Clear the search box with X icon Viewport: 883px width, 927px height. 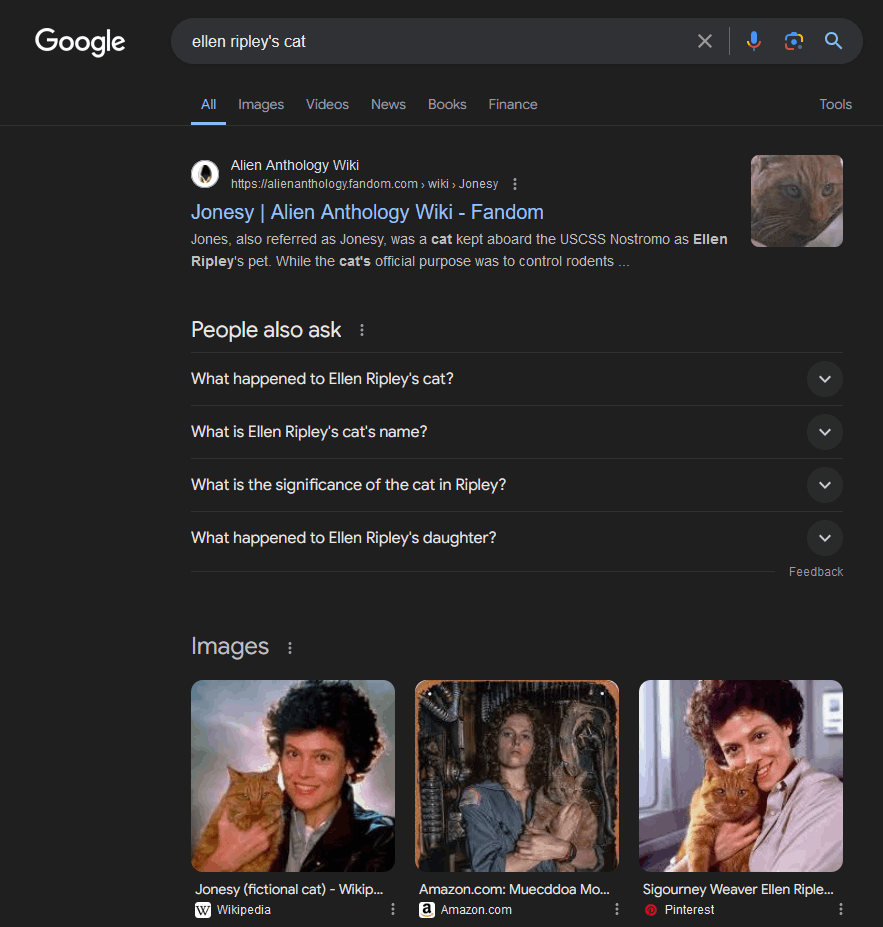(705, 41)
